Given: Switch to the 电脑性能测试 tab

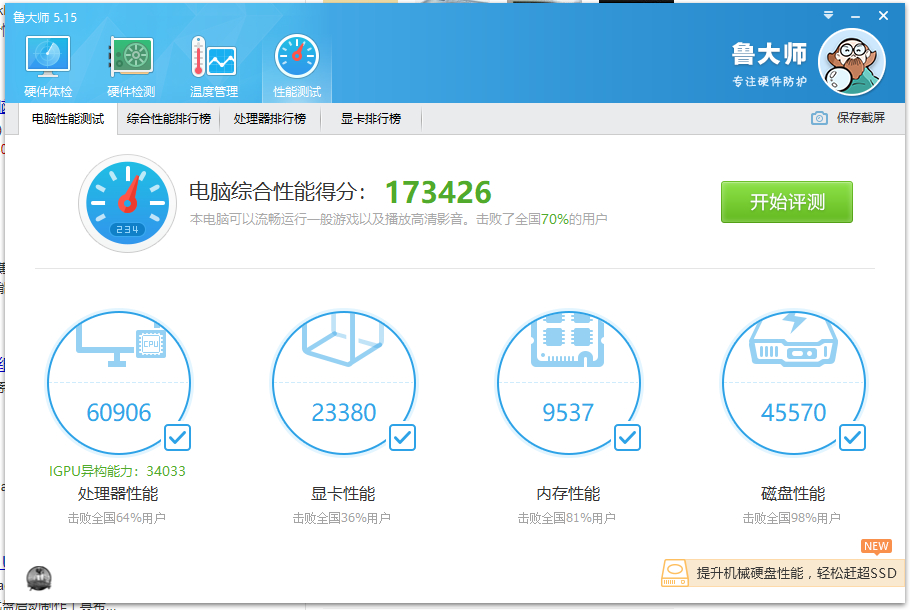Looking at the screenshot, I should tap(68, 119).
